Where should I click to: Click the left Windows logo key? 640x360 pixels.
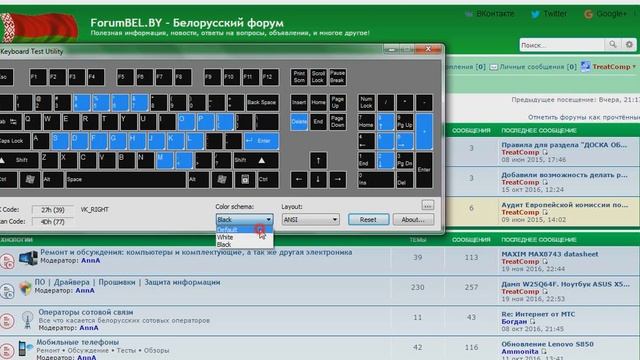pos(30,180)
